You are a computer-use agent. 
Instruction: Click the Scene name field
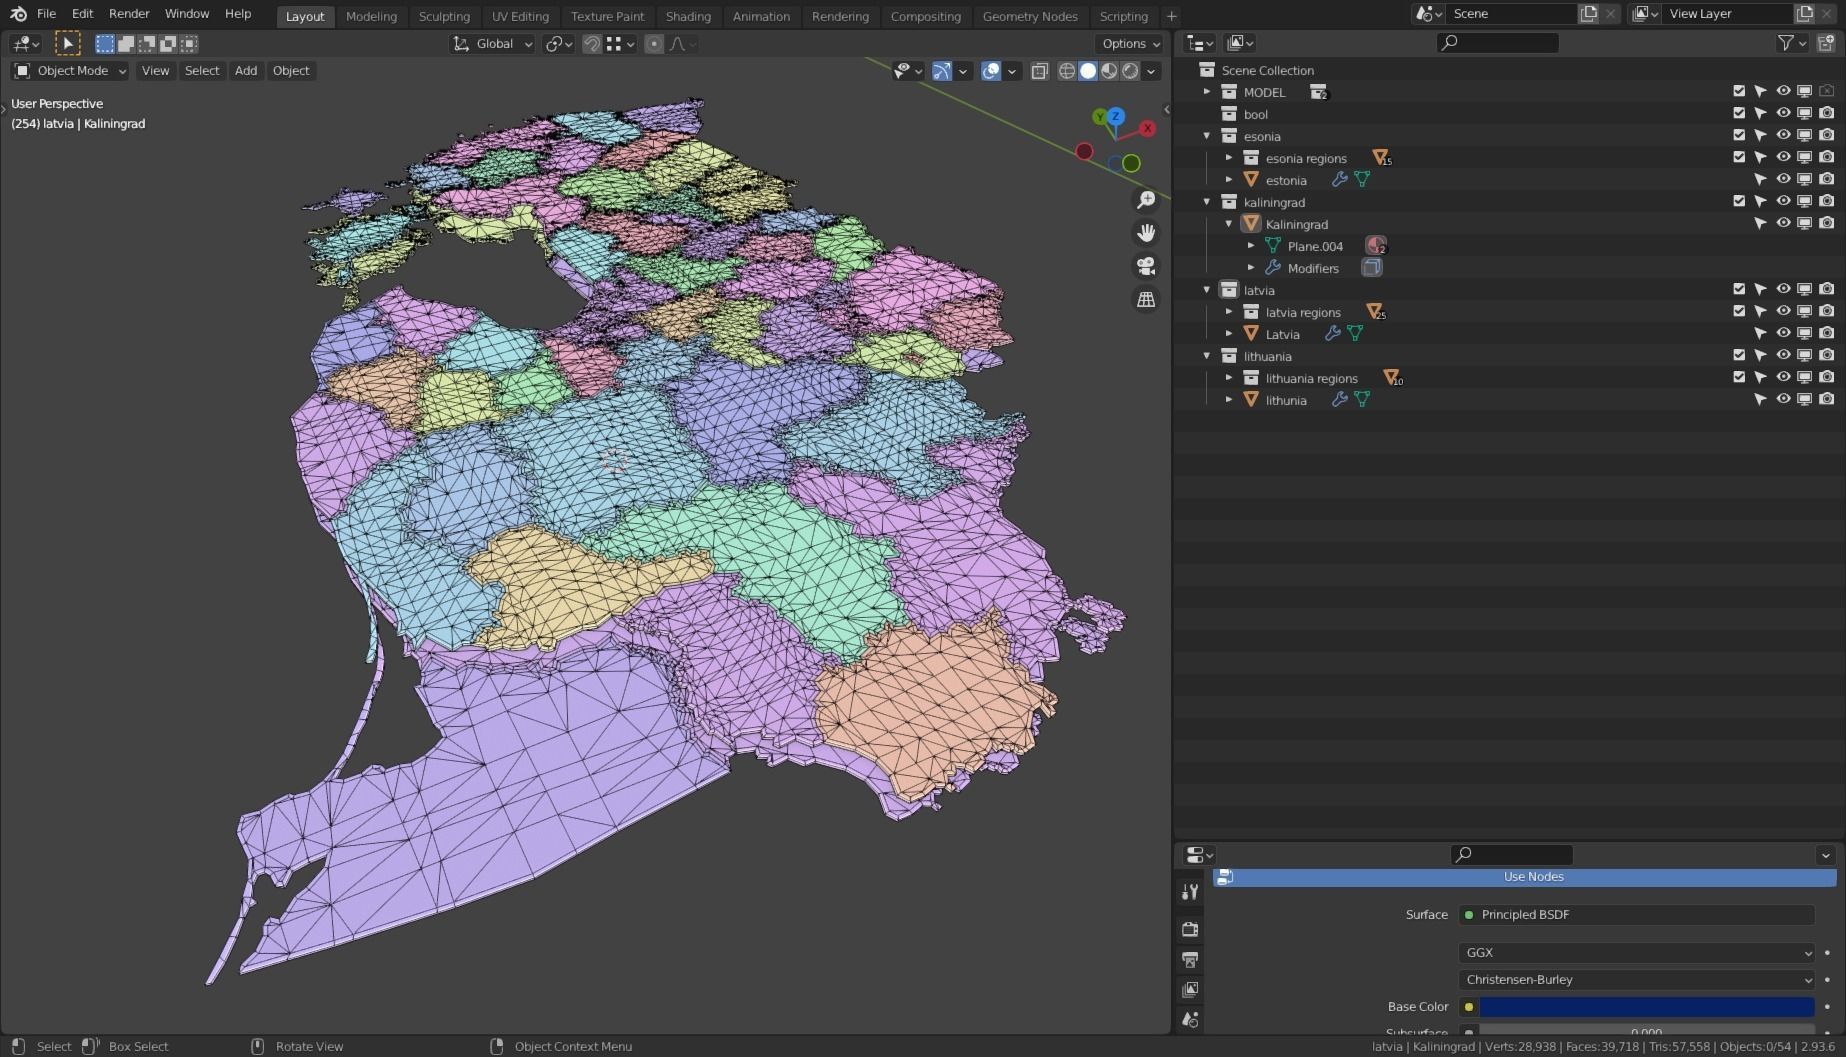pos(1510,14)
